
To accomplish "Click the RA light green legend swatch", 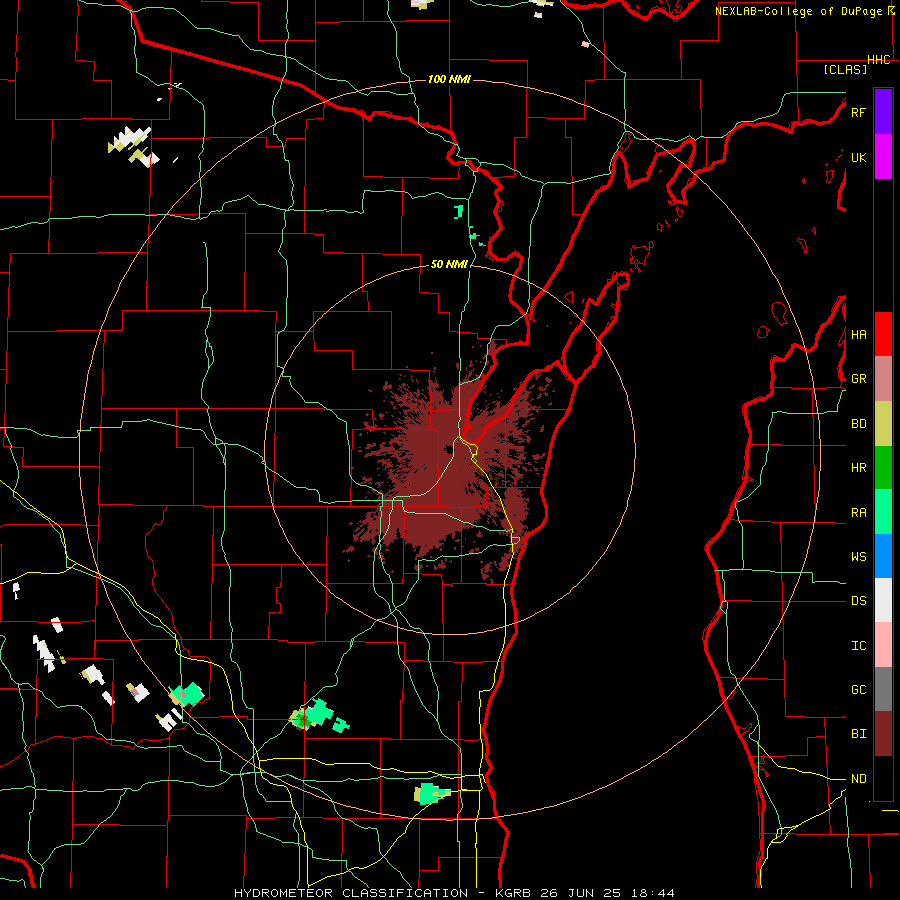I will tap(883, 512).
